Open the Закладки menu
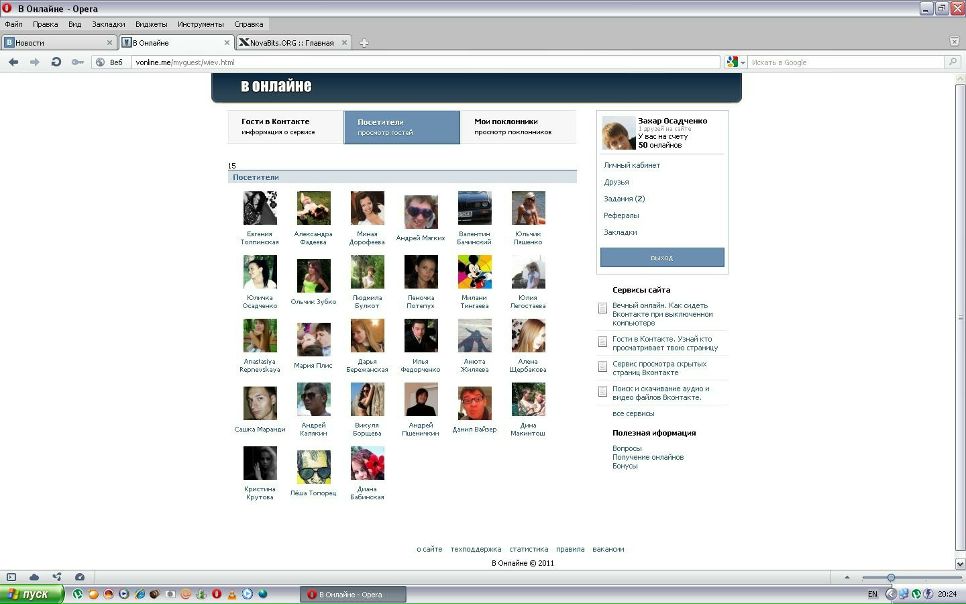966x604 pixels. (x=108, y=24)
